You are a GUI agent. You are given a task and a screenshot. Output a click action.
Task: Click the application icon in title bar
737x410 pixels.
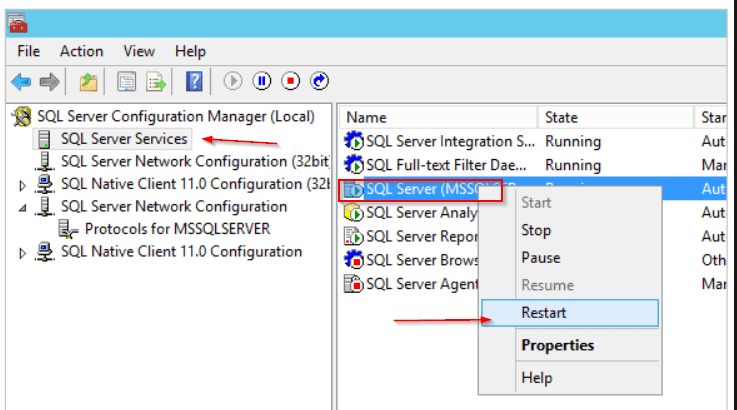click(18, 23)
